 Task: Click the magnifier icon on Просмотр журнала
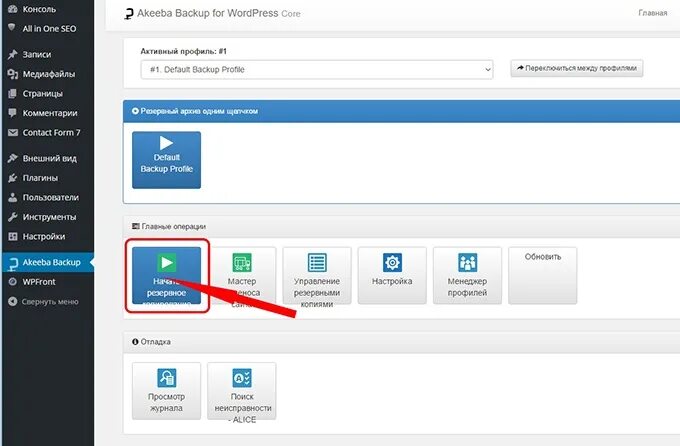tap(167, 378)
